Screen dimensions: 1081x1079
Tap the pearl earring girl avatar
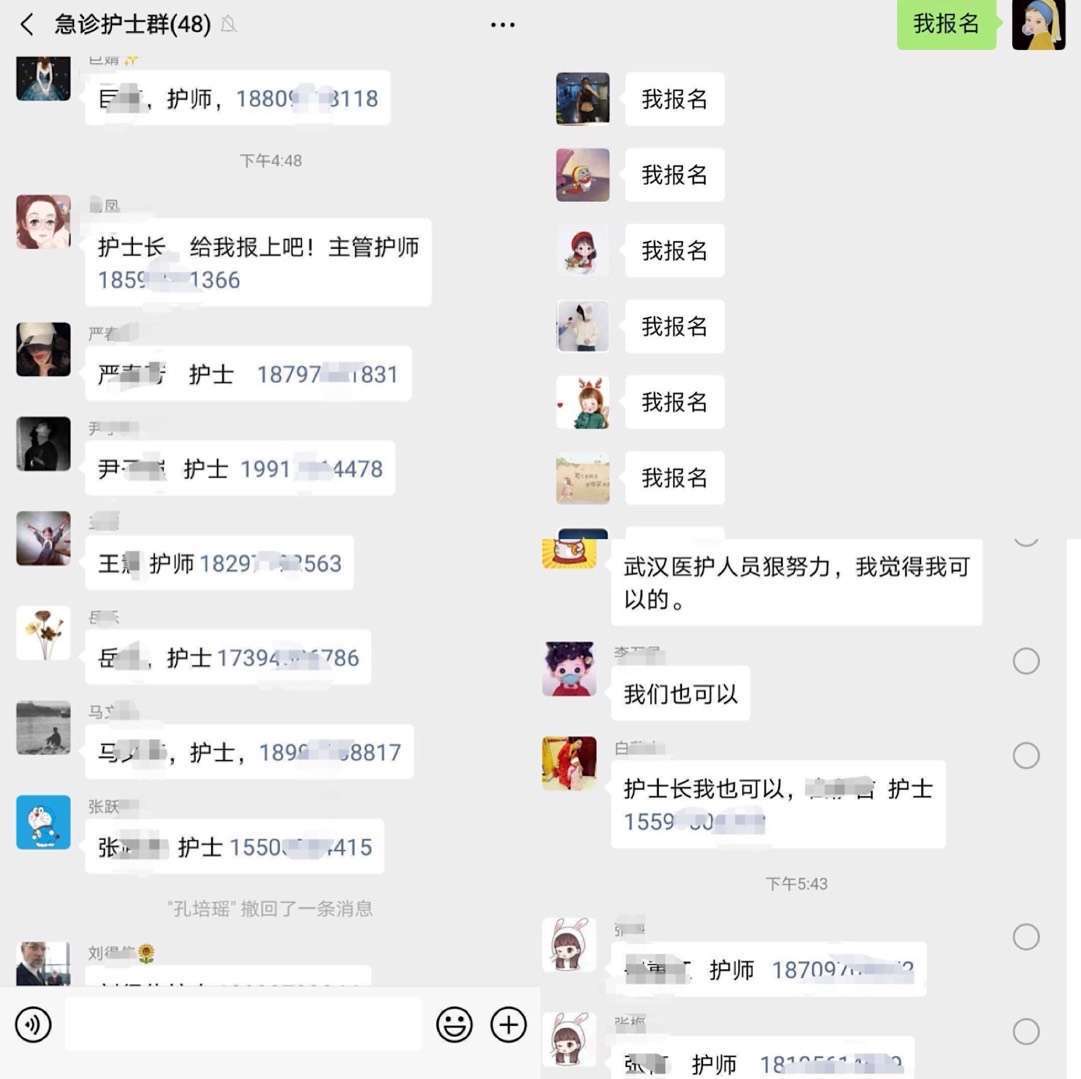point(1039,24)
